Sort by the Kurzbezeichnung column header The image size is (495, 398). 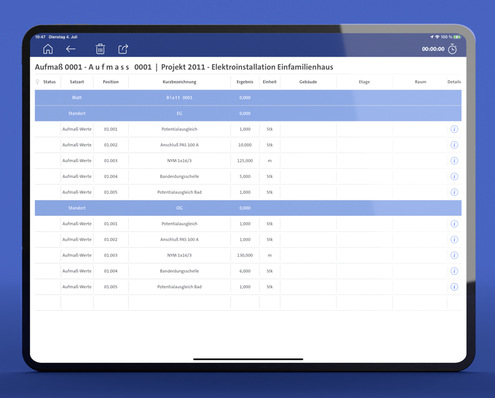coord(179,82)
